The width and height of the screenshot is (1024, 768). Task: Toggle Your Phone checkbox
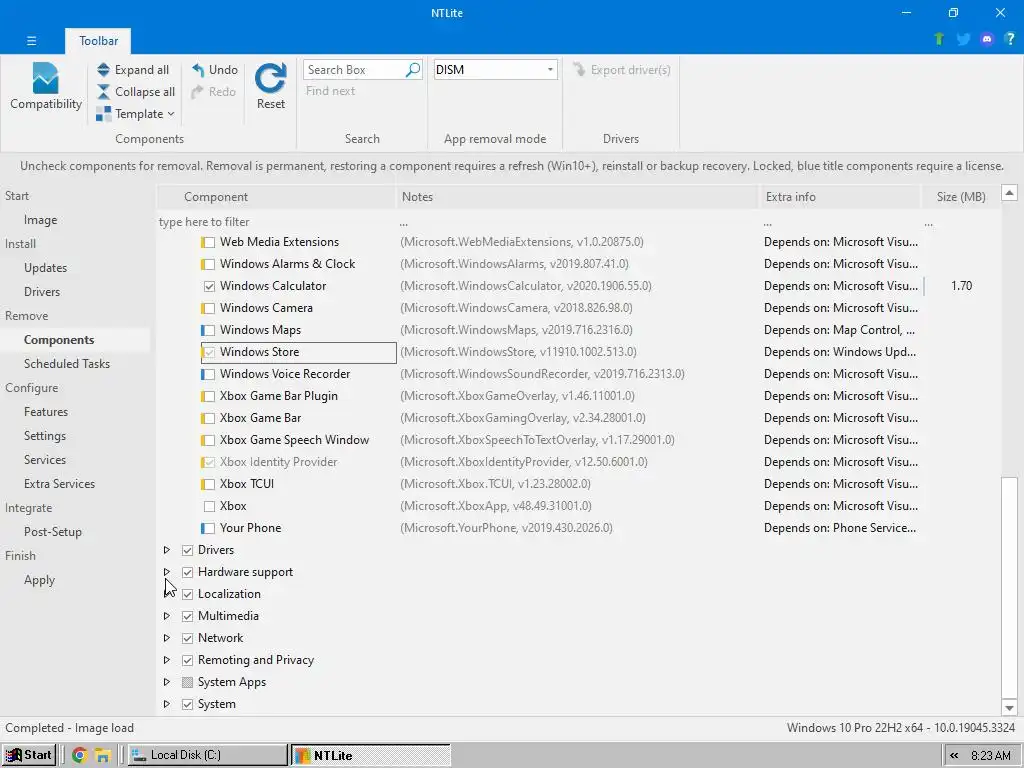click(x=208, y=528)
